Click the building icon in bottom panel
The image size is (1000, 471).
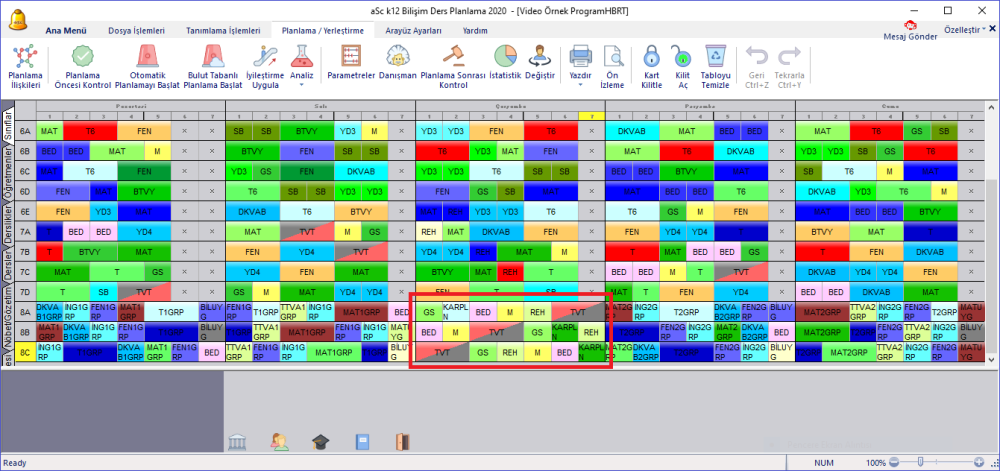238,442
